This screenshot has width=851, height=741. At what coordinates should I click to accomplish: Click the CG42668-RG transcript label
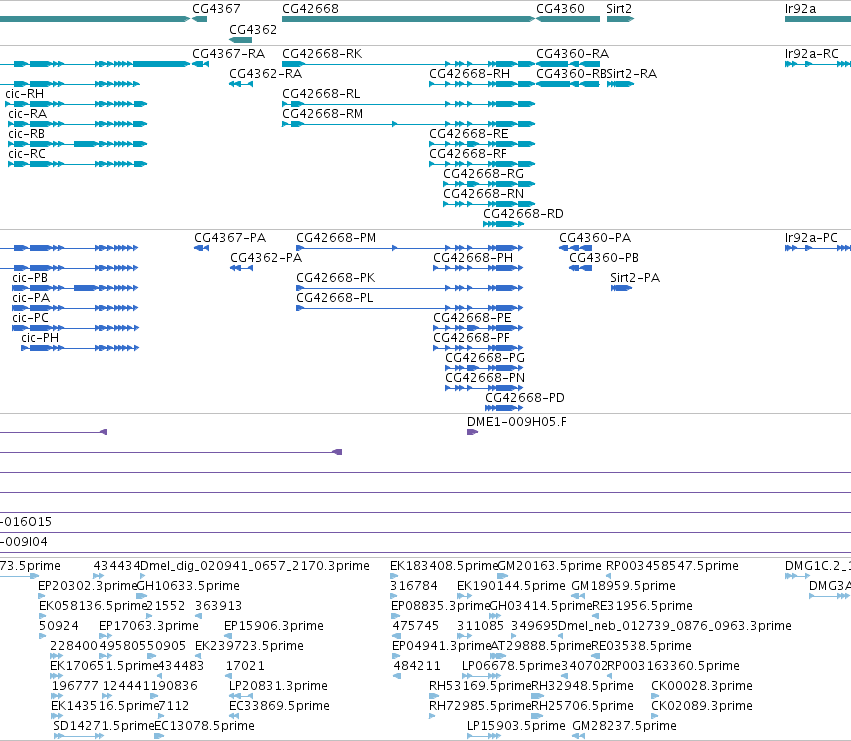point(484,174)
